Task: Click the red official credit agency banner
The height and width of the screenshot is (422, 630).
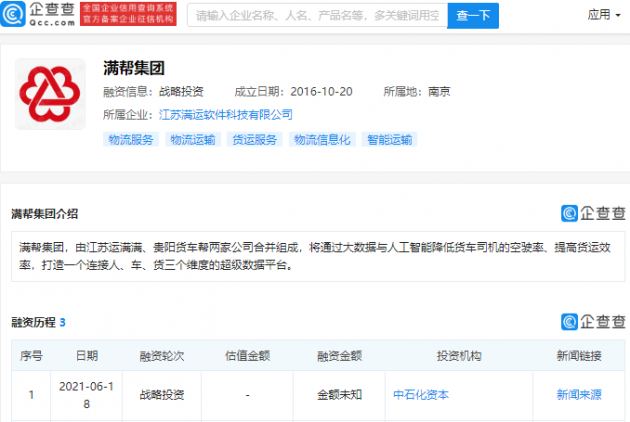Action: 128,14
